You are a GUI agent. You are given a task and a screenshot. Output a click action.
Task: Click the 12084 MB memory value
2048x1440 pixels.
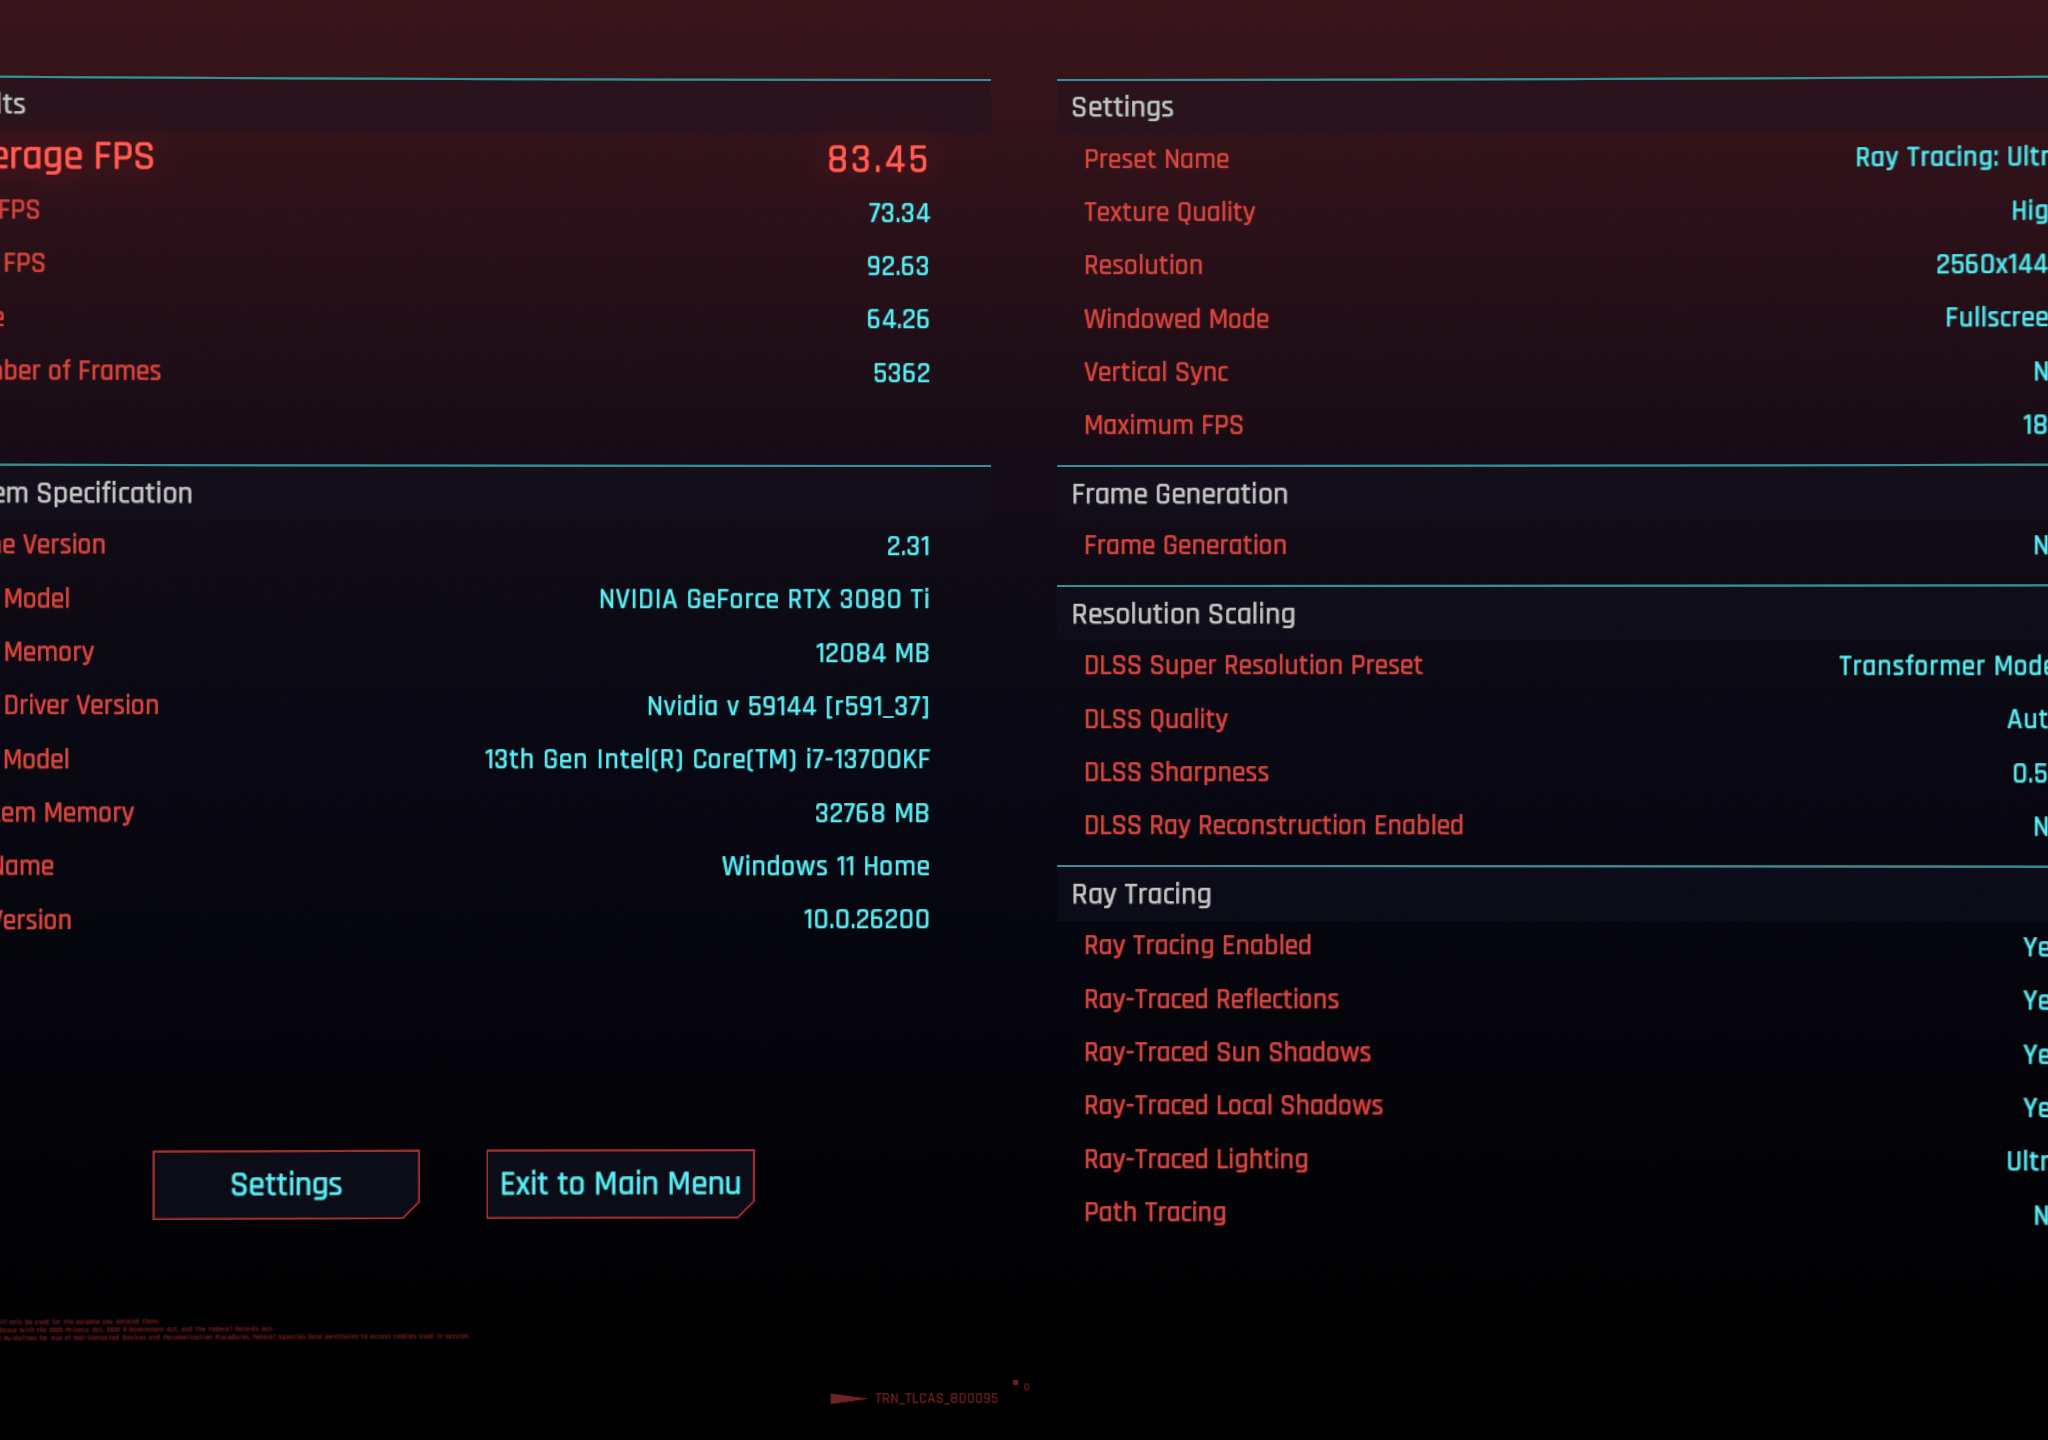(872, 653)
